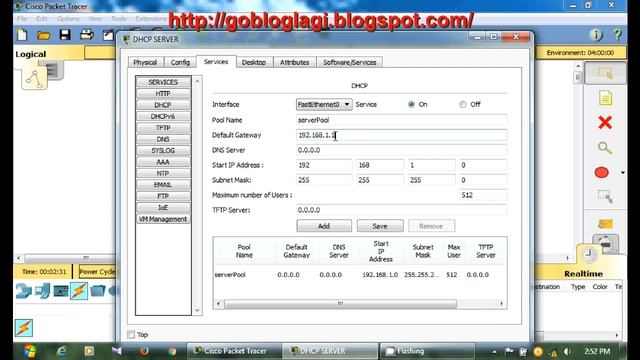Select the Components category icon
The height and width of the screenshot is (360, 640).
tap(61, 291)
